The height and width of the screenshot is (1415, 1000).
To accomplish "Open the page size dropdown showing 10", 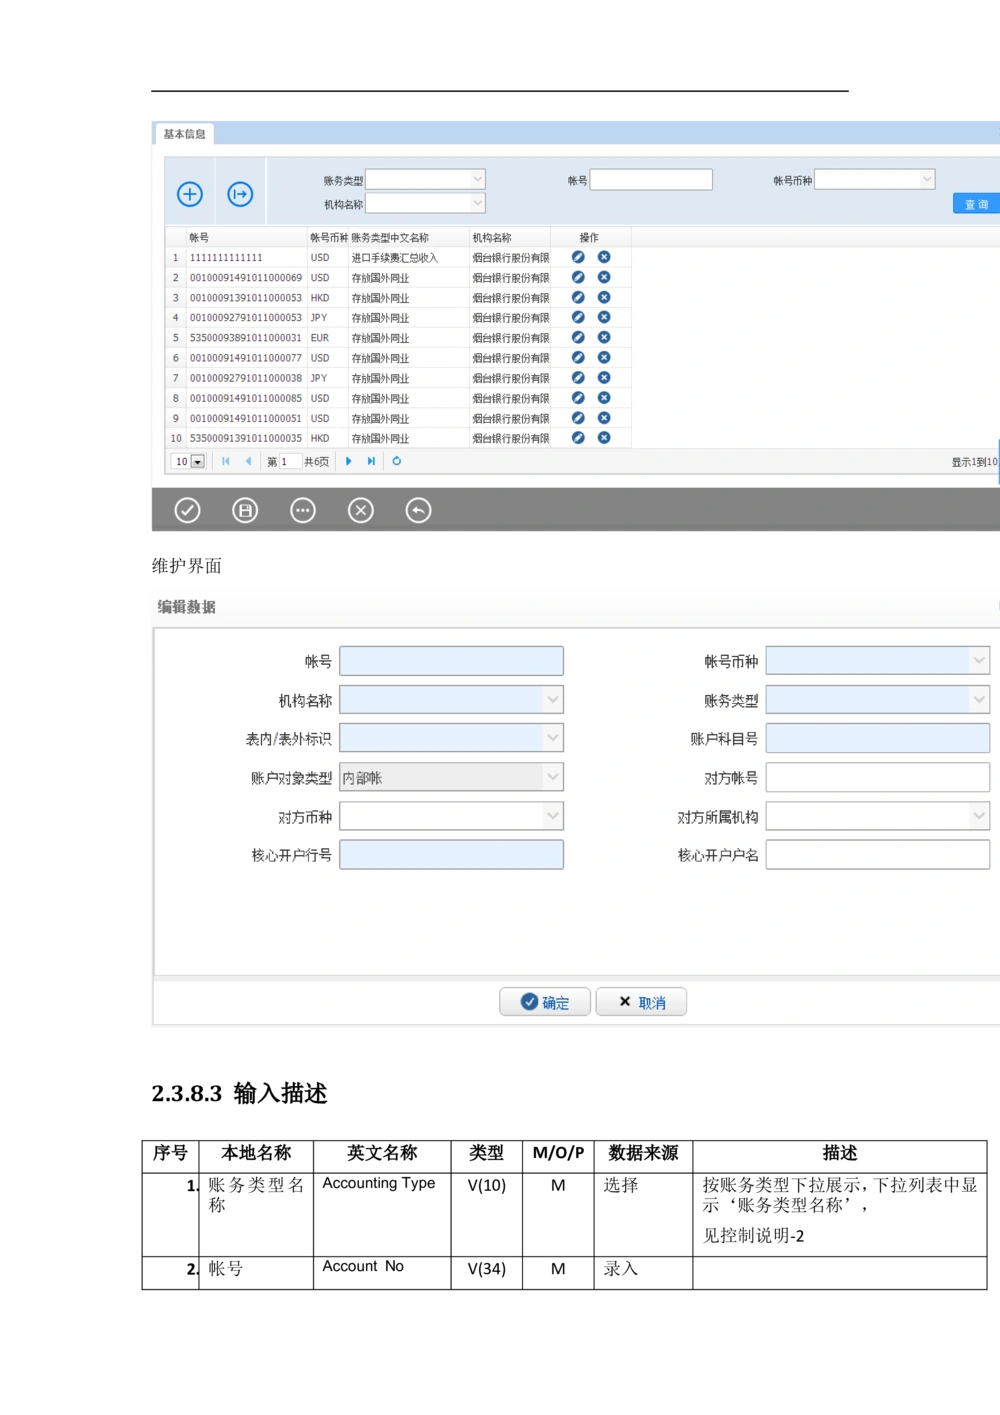I will click(x=197, y=462).
